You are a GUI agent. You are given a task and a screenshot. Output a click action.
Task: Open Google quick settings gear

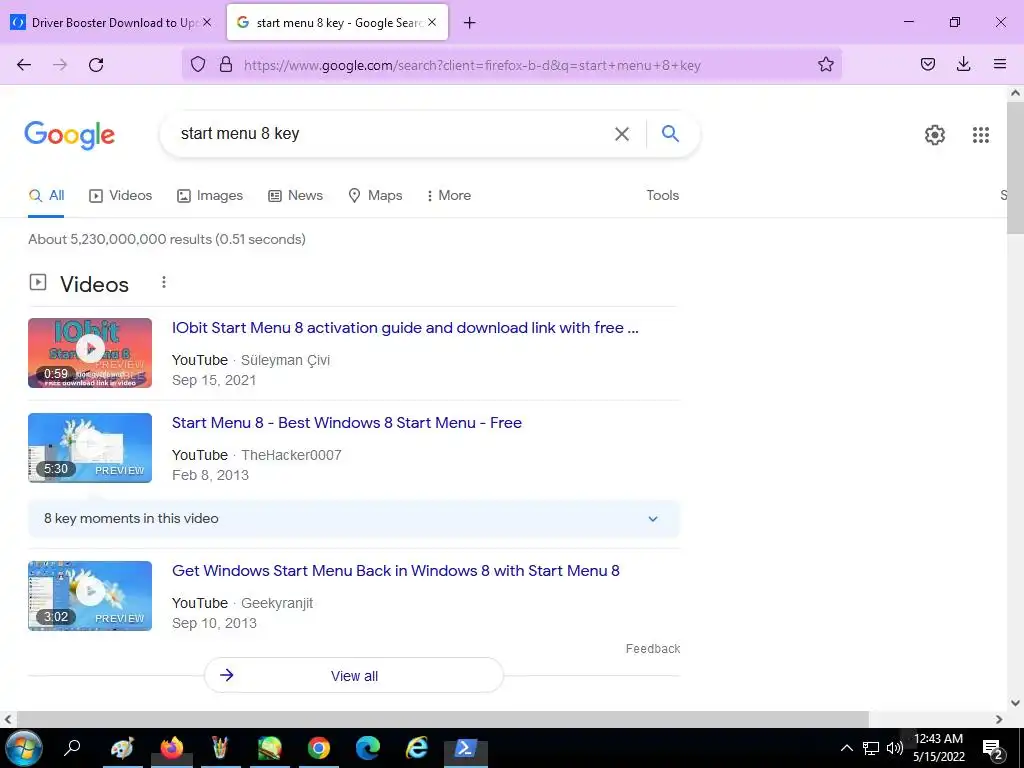935,135
